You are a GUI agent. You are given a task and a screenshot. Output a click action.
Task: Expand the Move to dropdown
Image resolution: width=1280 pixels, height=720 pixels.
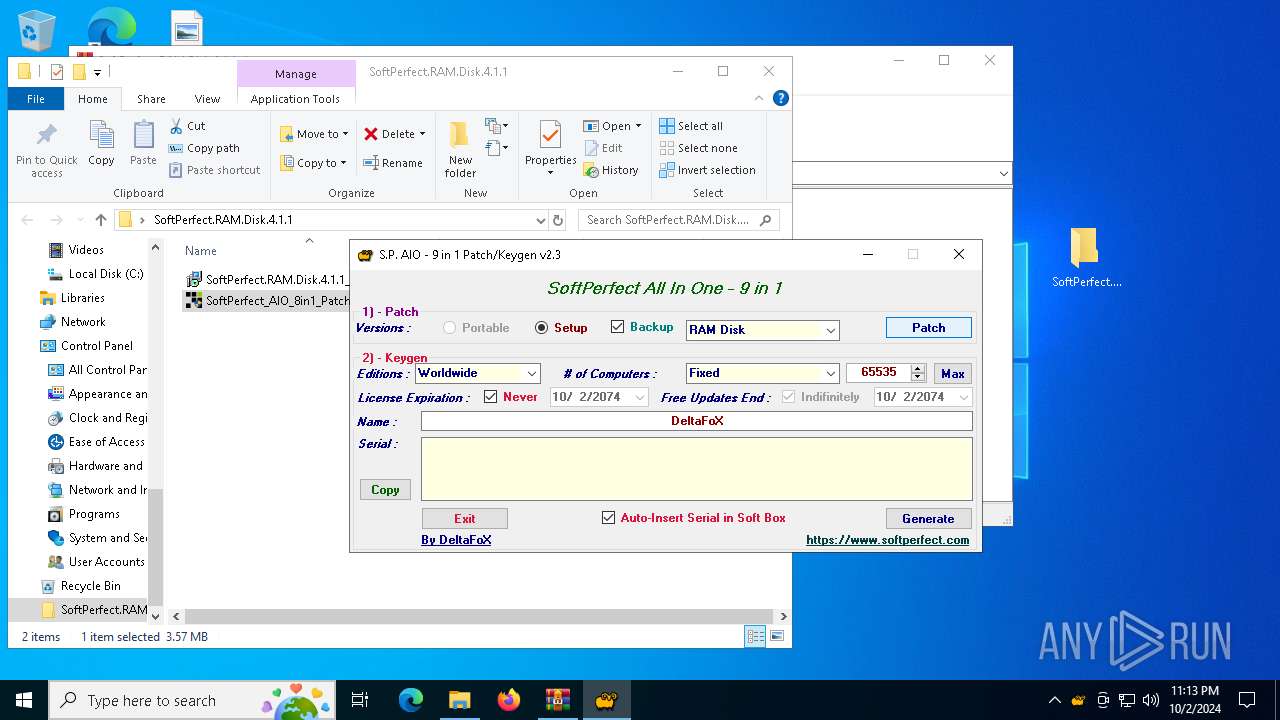click(346, 134)
